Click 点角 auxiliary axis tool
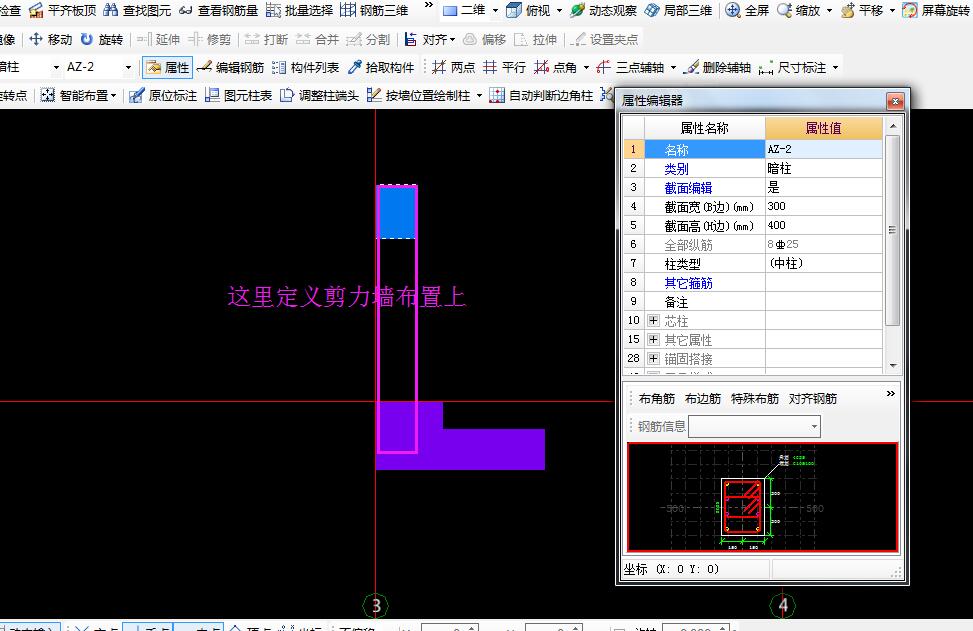973x631 pixels. (555, 67)
